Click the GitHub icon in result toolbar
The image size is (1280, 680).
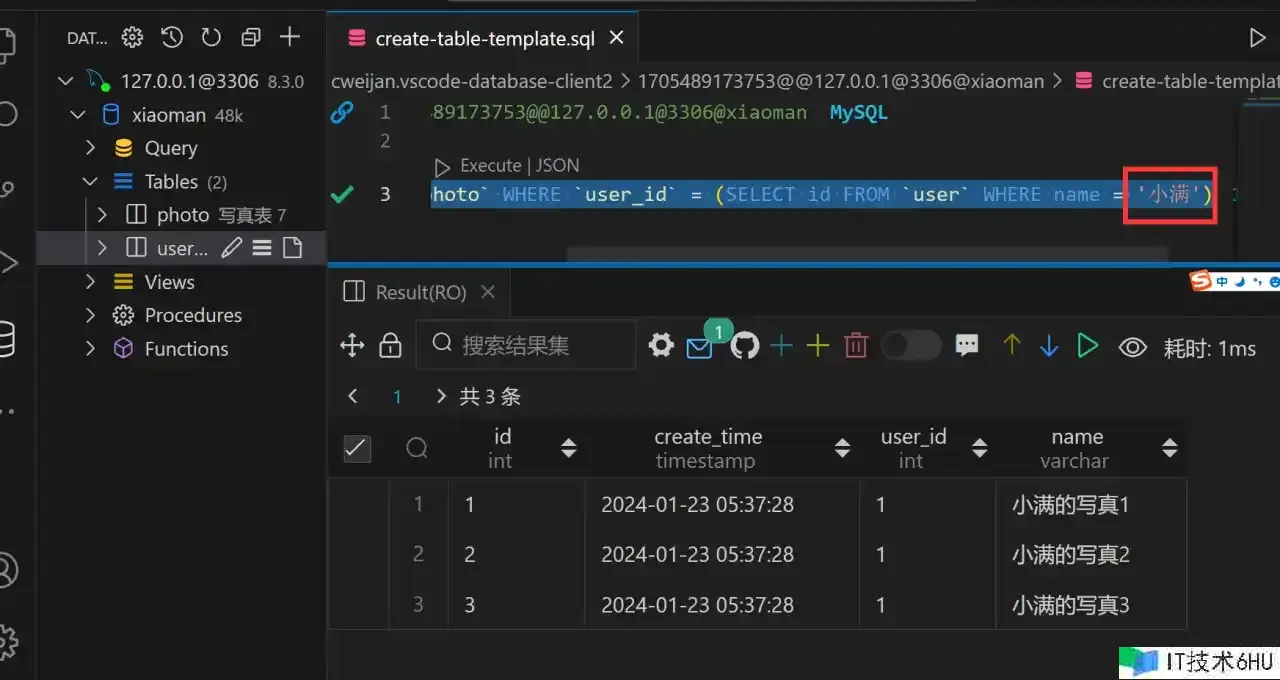click(745, 346)
